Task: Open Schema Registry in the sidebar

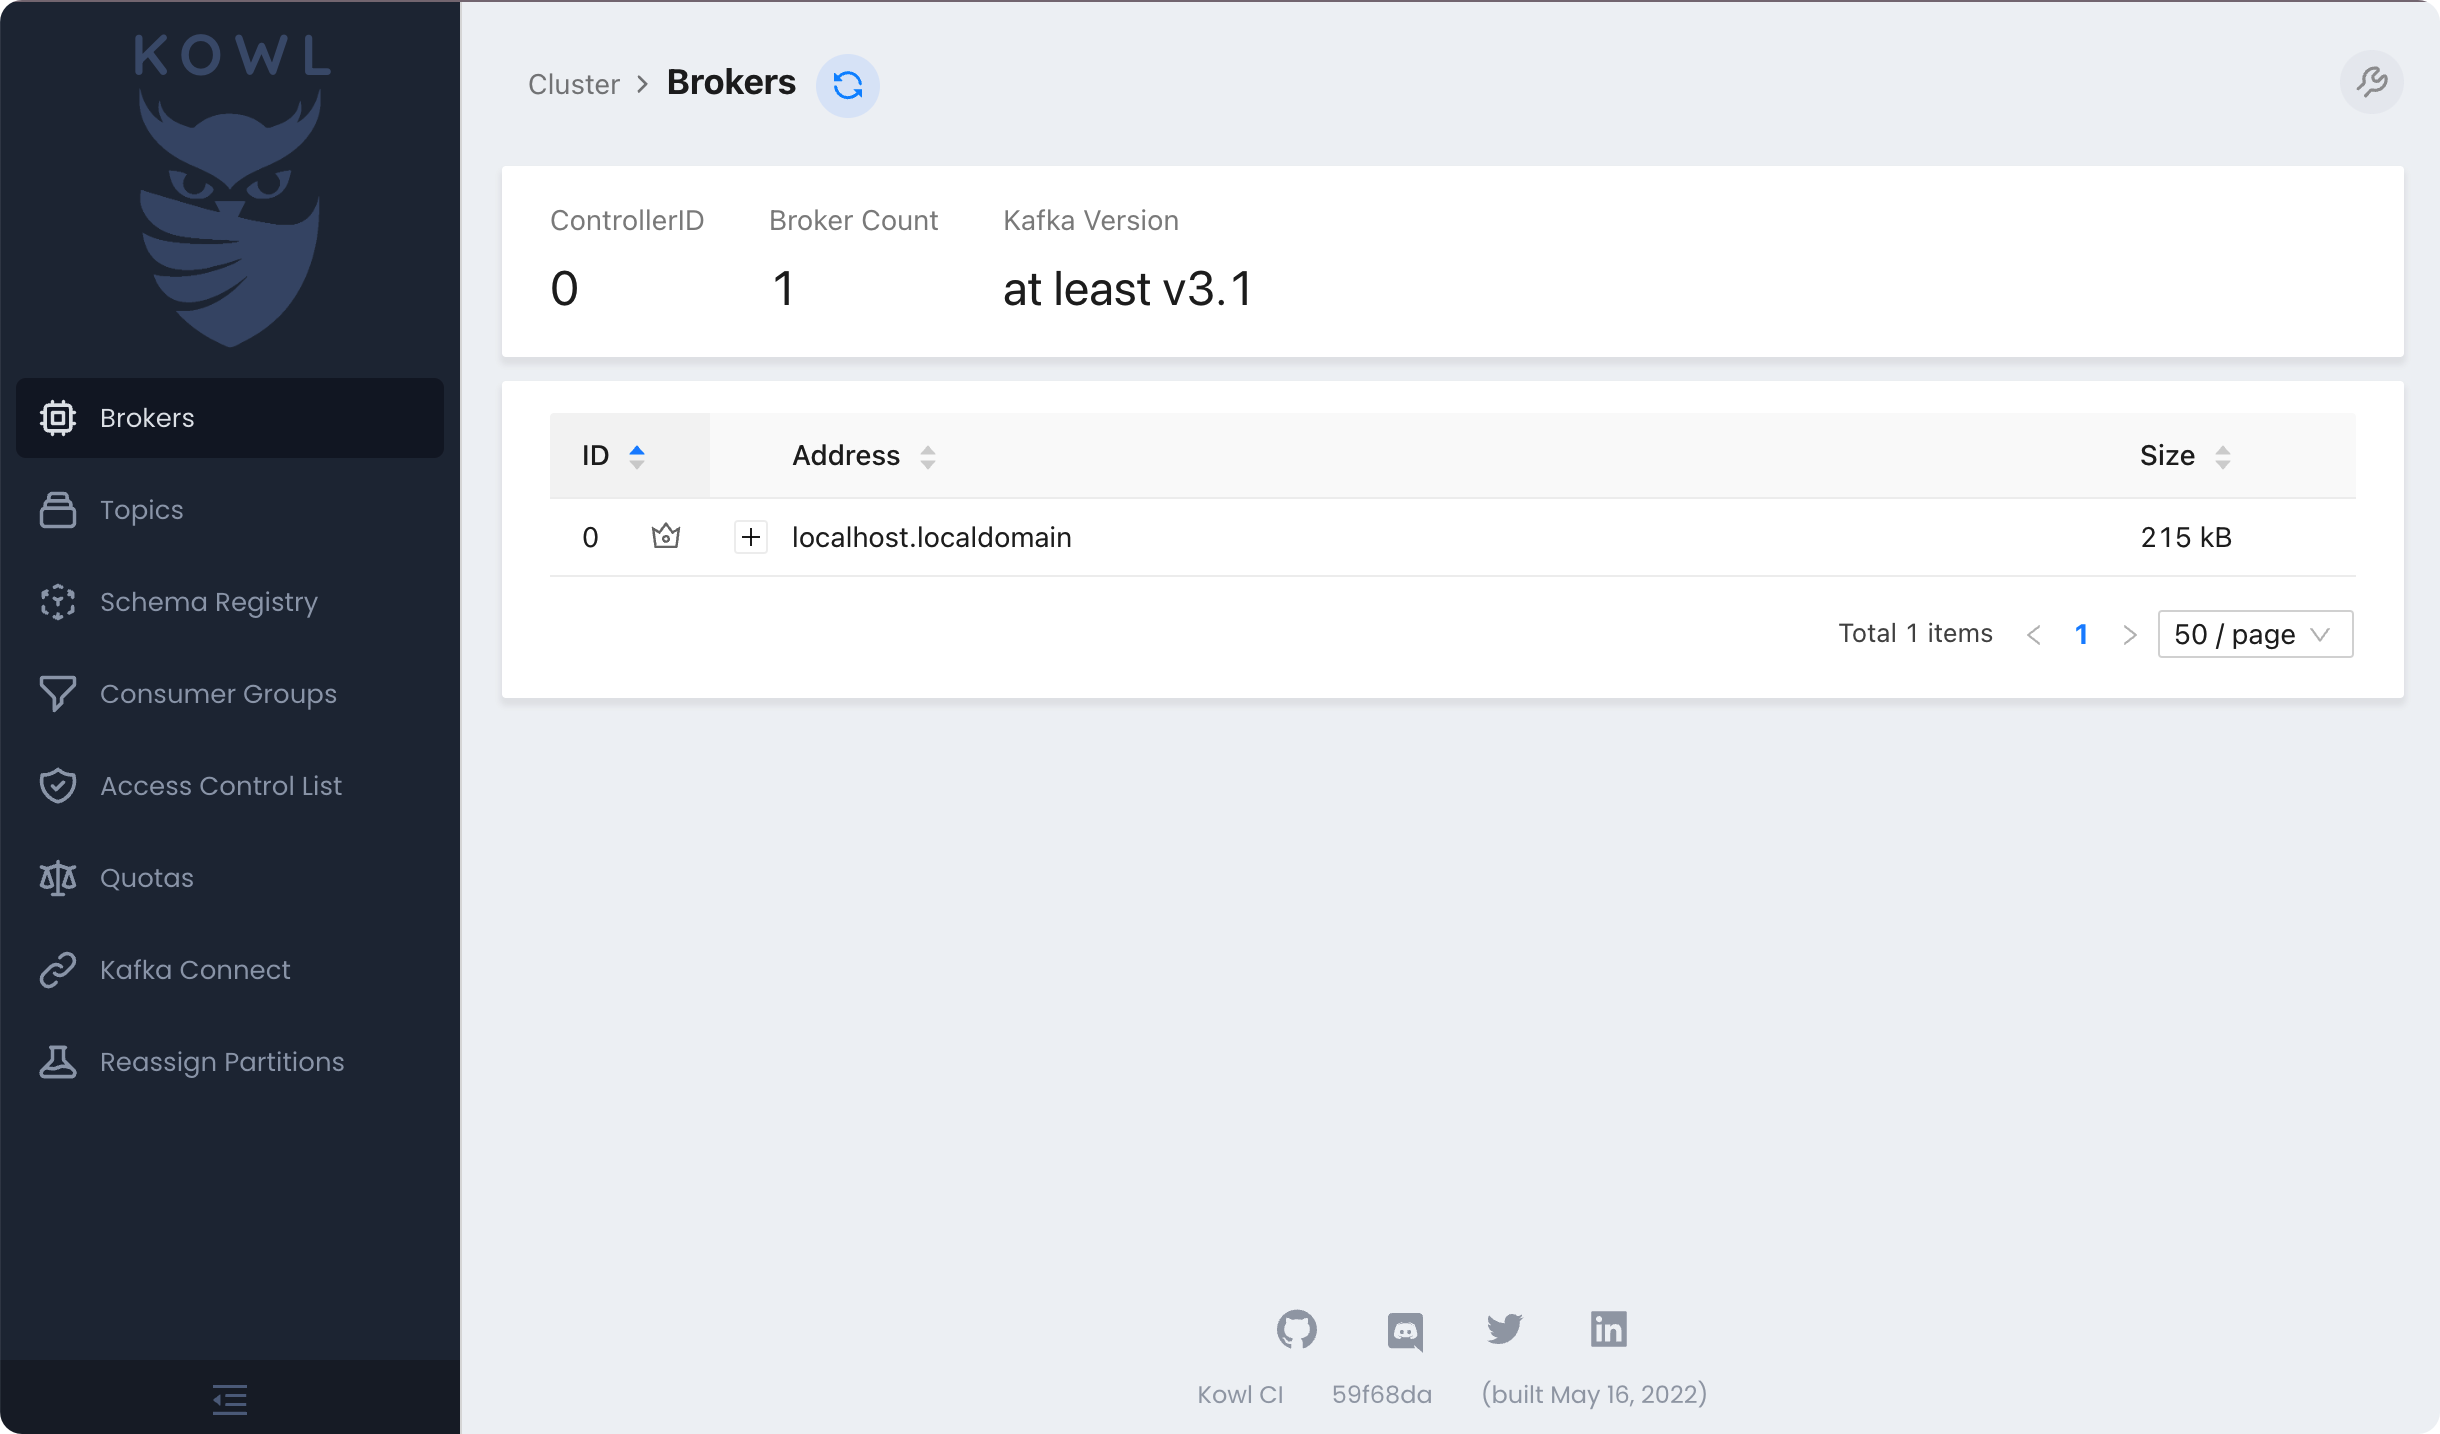Action: (x=208, y=602)
